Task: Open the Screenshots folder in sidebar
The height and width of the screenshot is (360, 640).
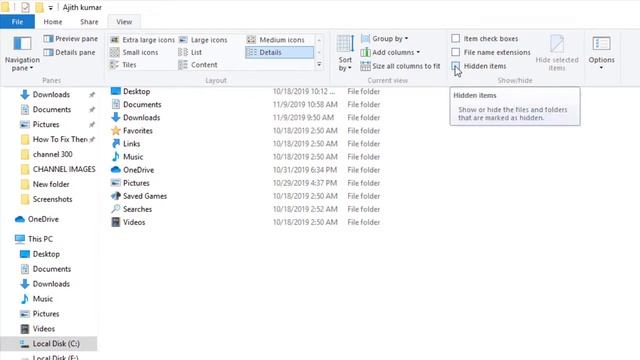Action: [x=52, y=199]
